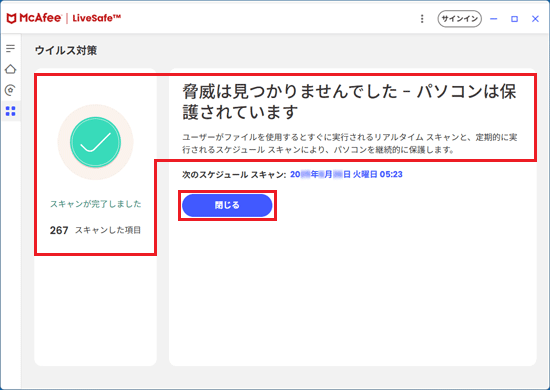Click the サインイン sign-in button
Viewport: 550px width, 390px height.
pyautogui.click(x=460, y=19)
